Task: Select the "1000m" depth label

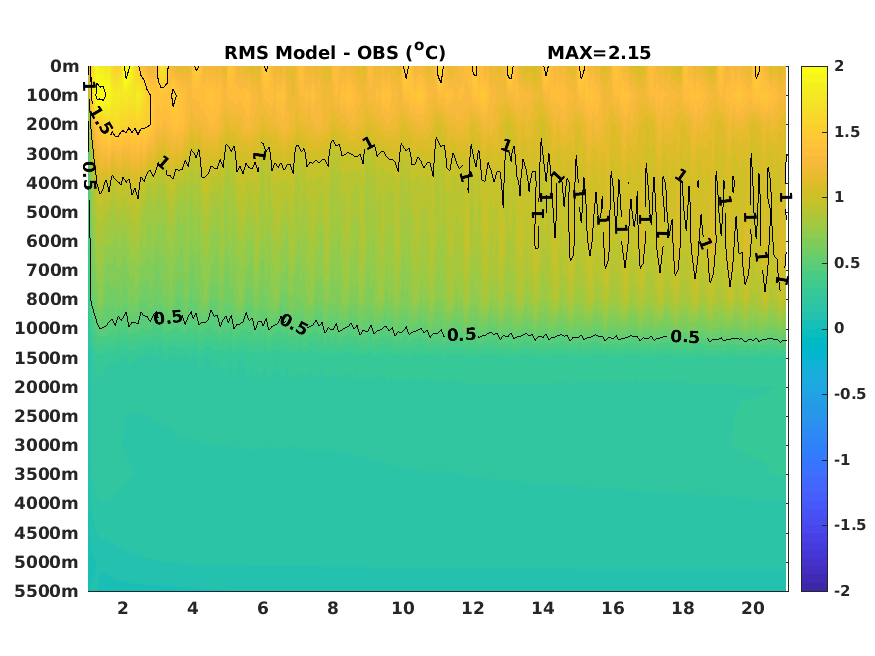Action: click(x=46, y=328)
